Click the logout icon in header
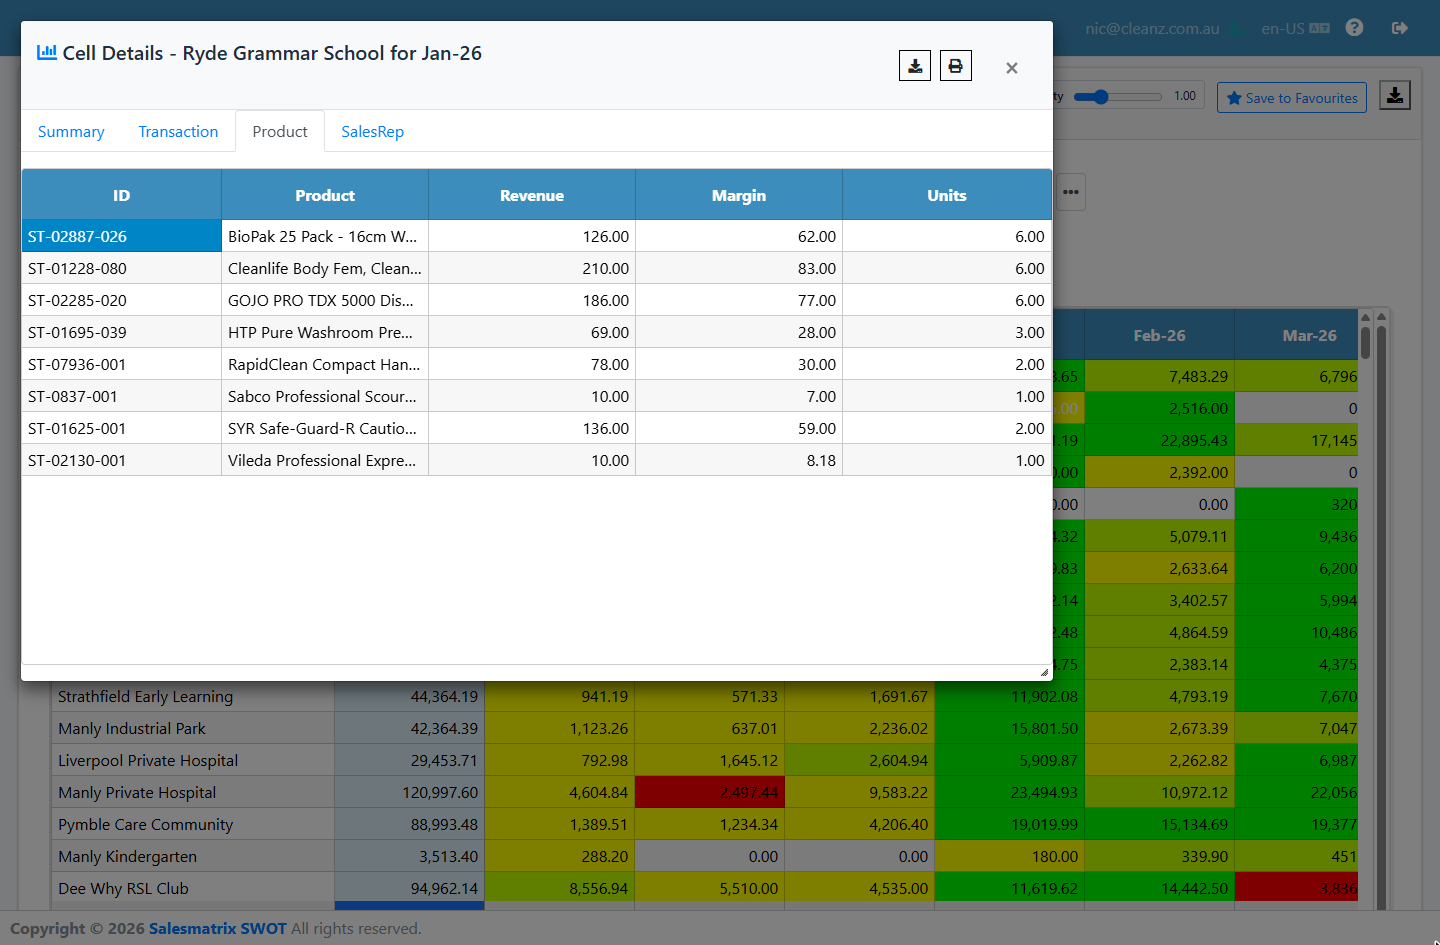Viewport: 1440px width, 945px height. coord(1400,28)
